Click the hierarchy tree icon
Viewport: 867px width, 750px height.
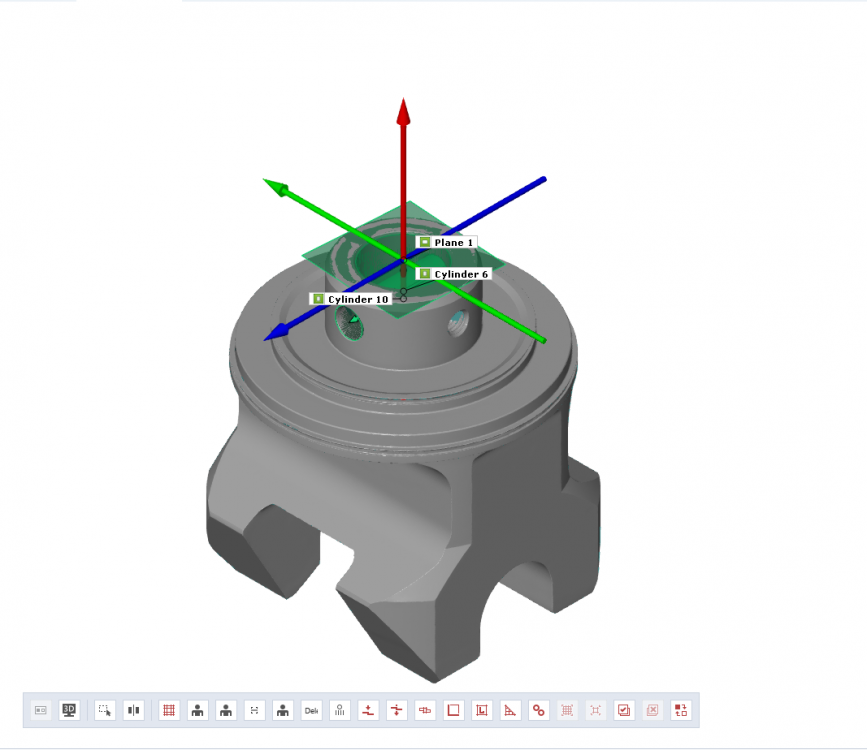point(340,710)
